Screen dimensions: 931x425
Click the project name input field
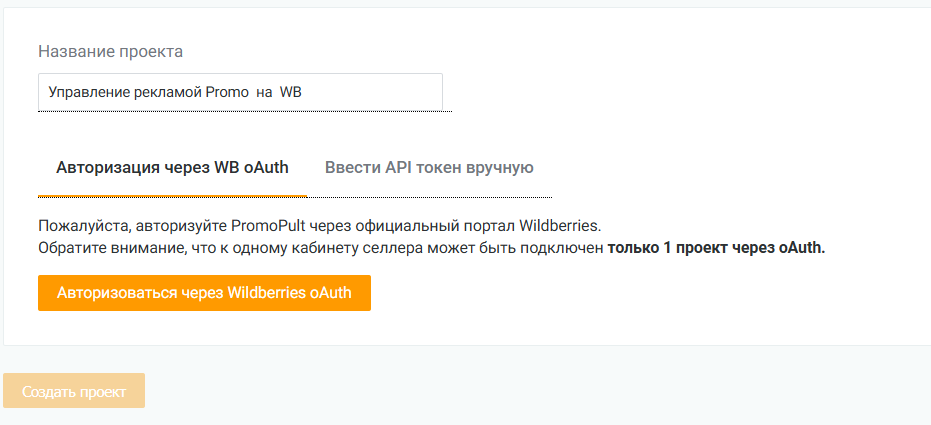(240, 92)
